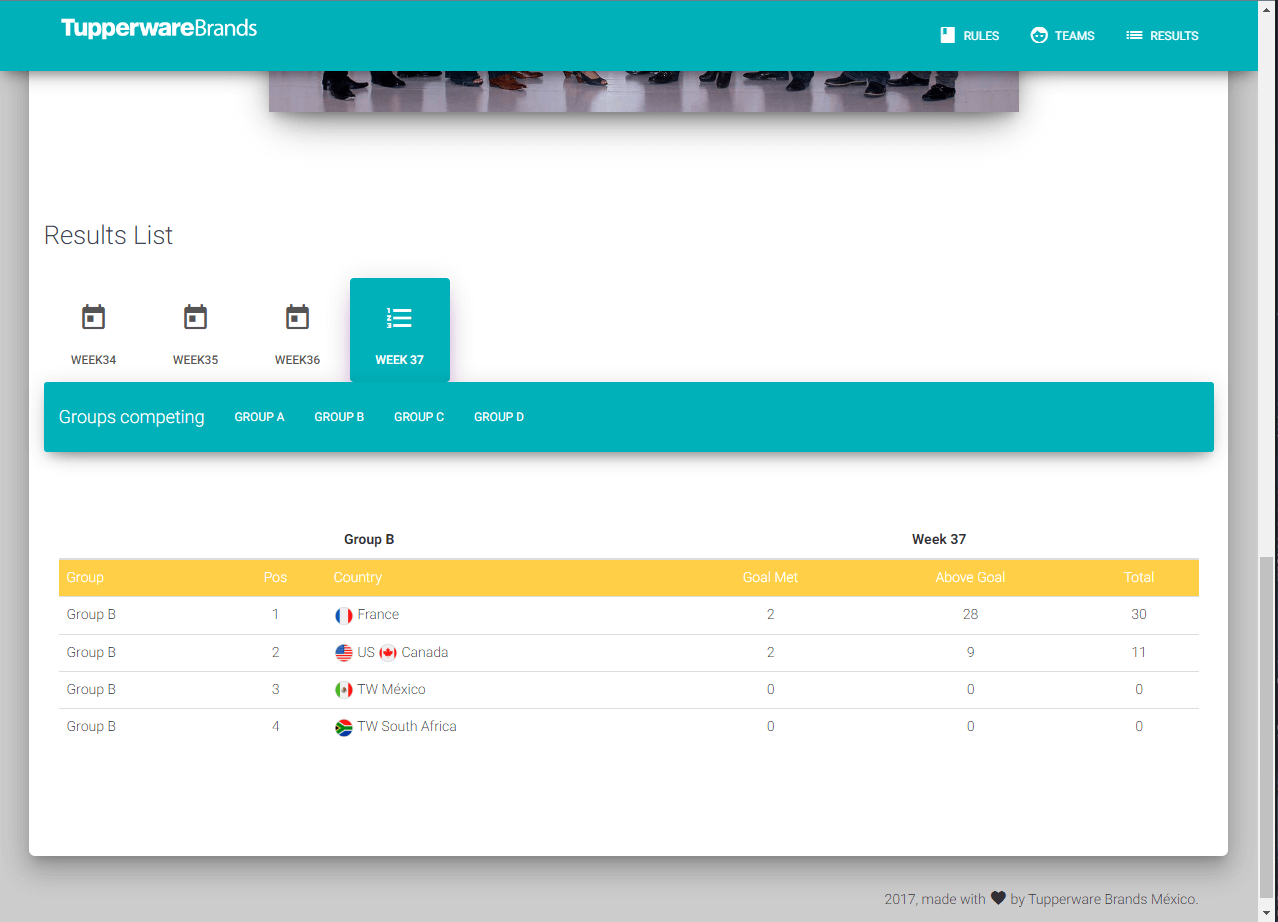This screenshot has height=922, width=1278.
Task: Open the RESULTS menu item
Action: (1162, 35)
